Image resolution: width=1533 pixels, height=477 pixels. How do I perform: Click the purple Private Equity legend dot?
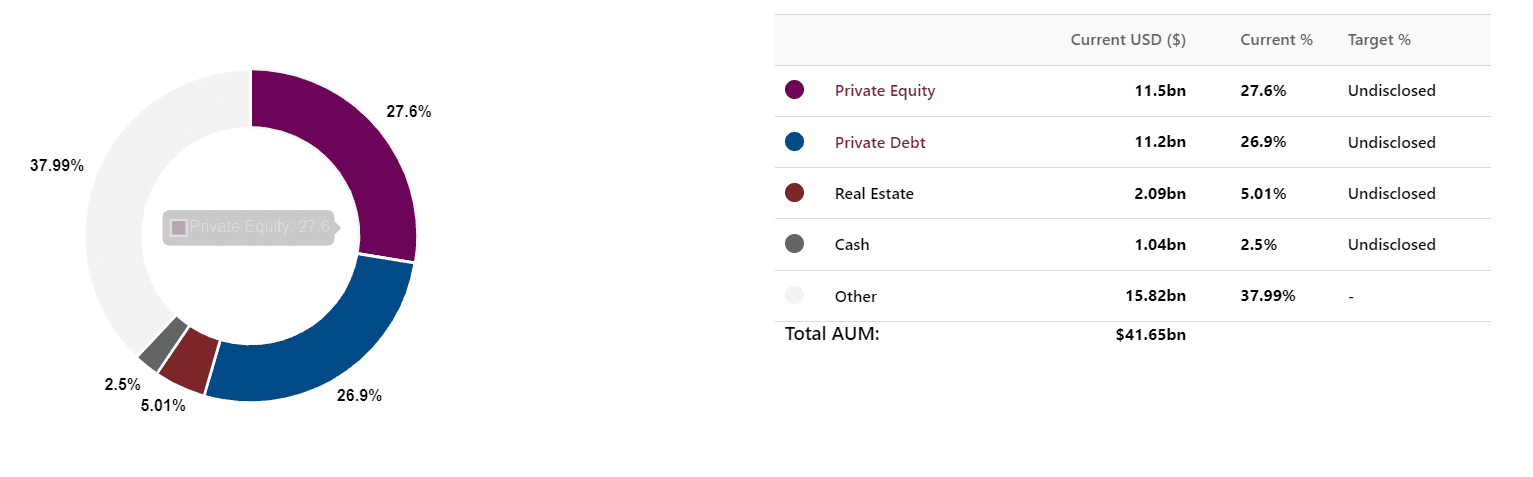[795, 90]
